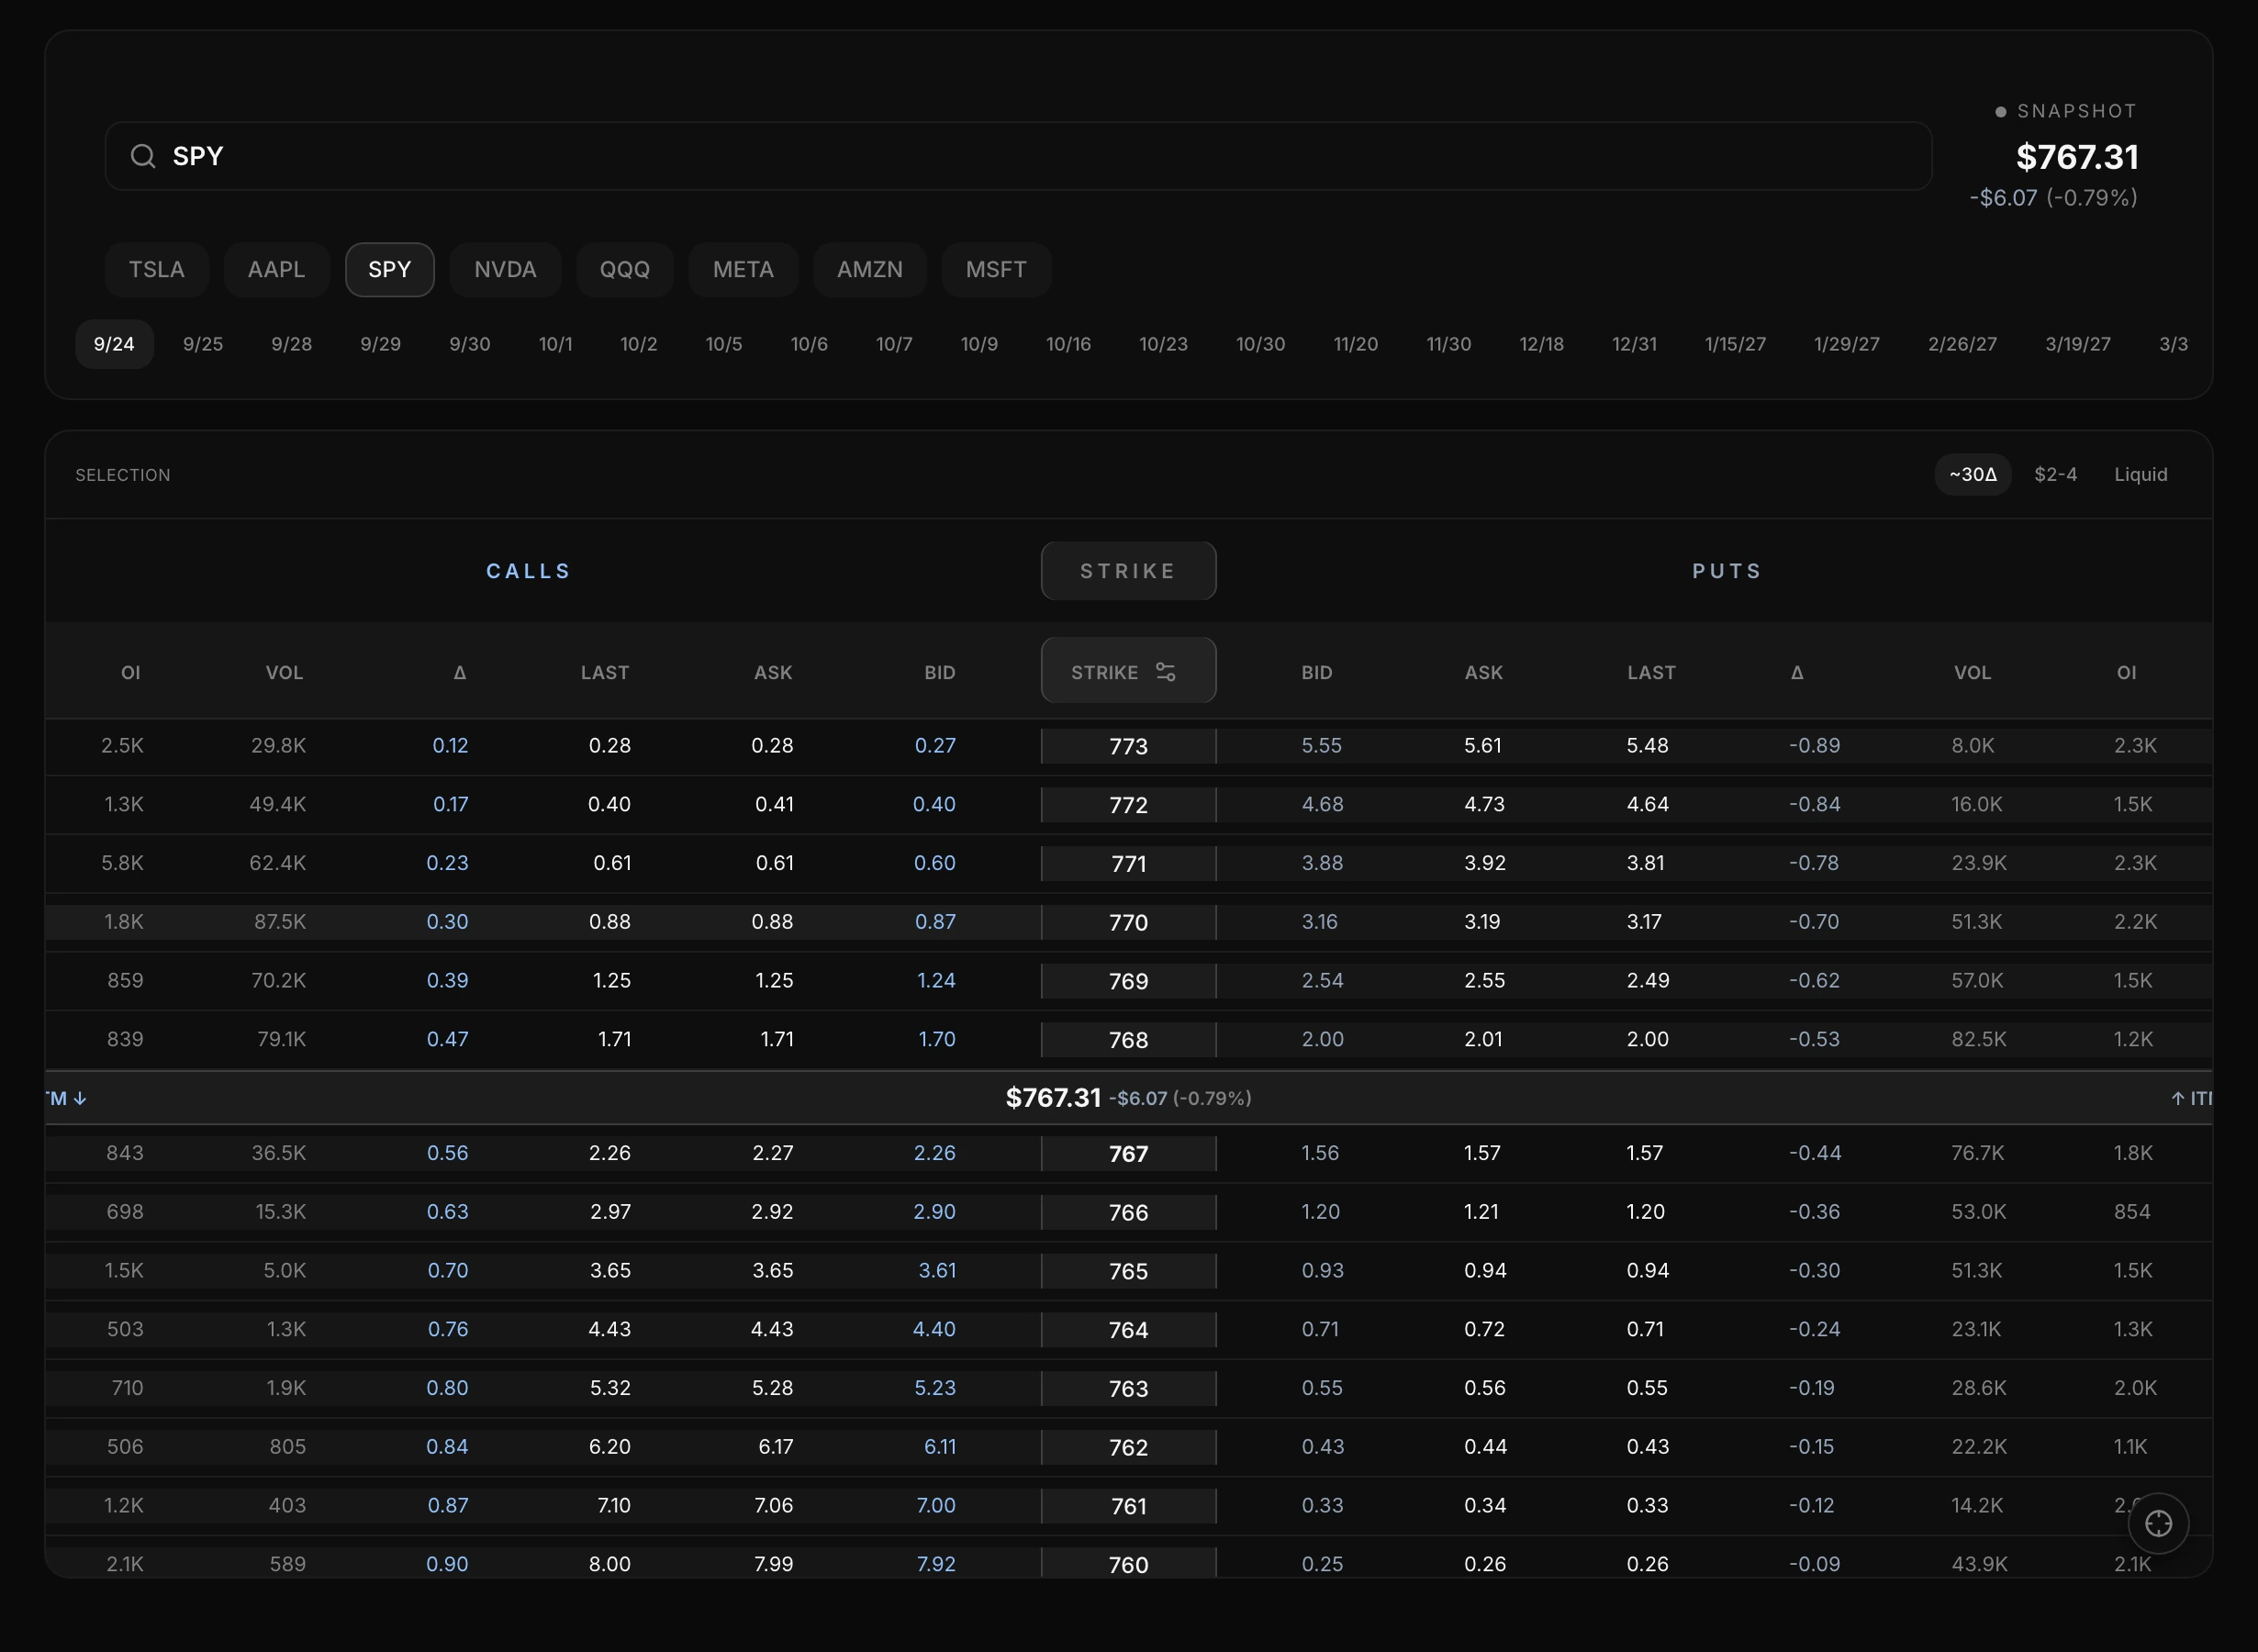This screenshot has width=2258, height=1652.
Task: Click the CALLS section heading
Action: (528, 571)
